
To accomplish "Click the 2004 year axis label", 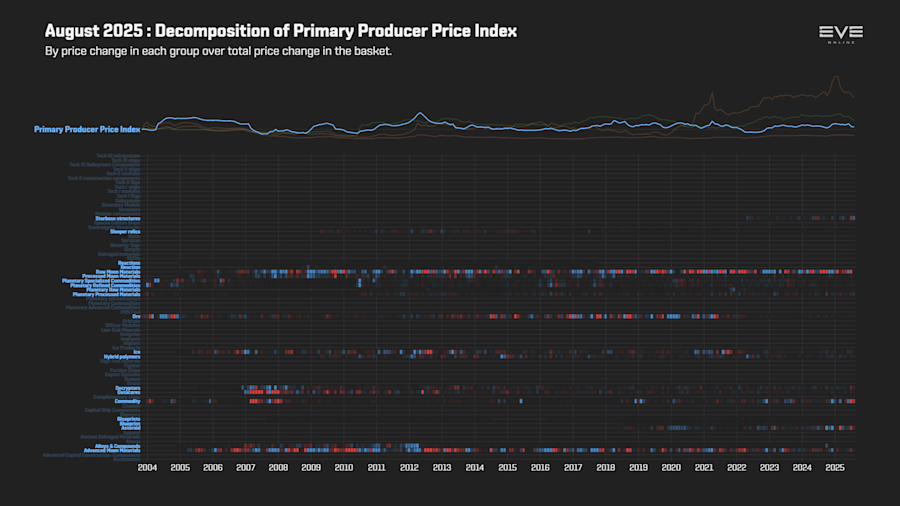I will pos(148,468).
